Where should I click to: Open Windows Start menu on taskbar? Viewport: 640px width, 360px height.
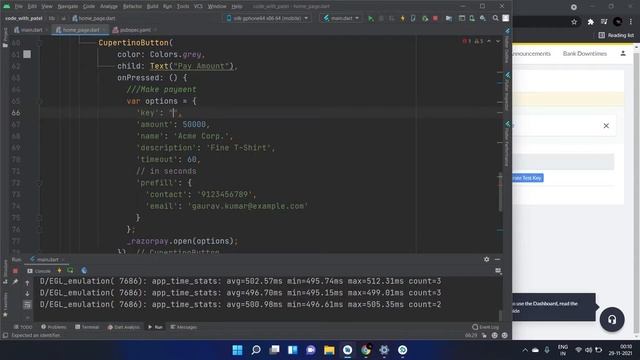(x=237, y=350)
